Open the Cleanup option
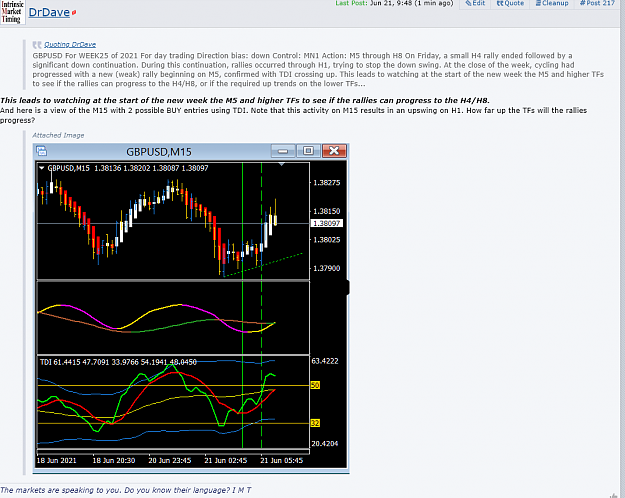The image size is (625, 498). 552,3
